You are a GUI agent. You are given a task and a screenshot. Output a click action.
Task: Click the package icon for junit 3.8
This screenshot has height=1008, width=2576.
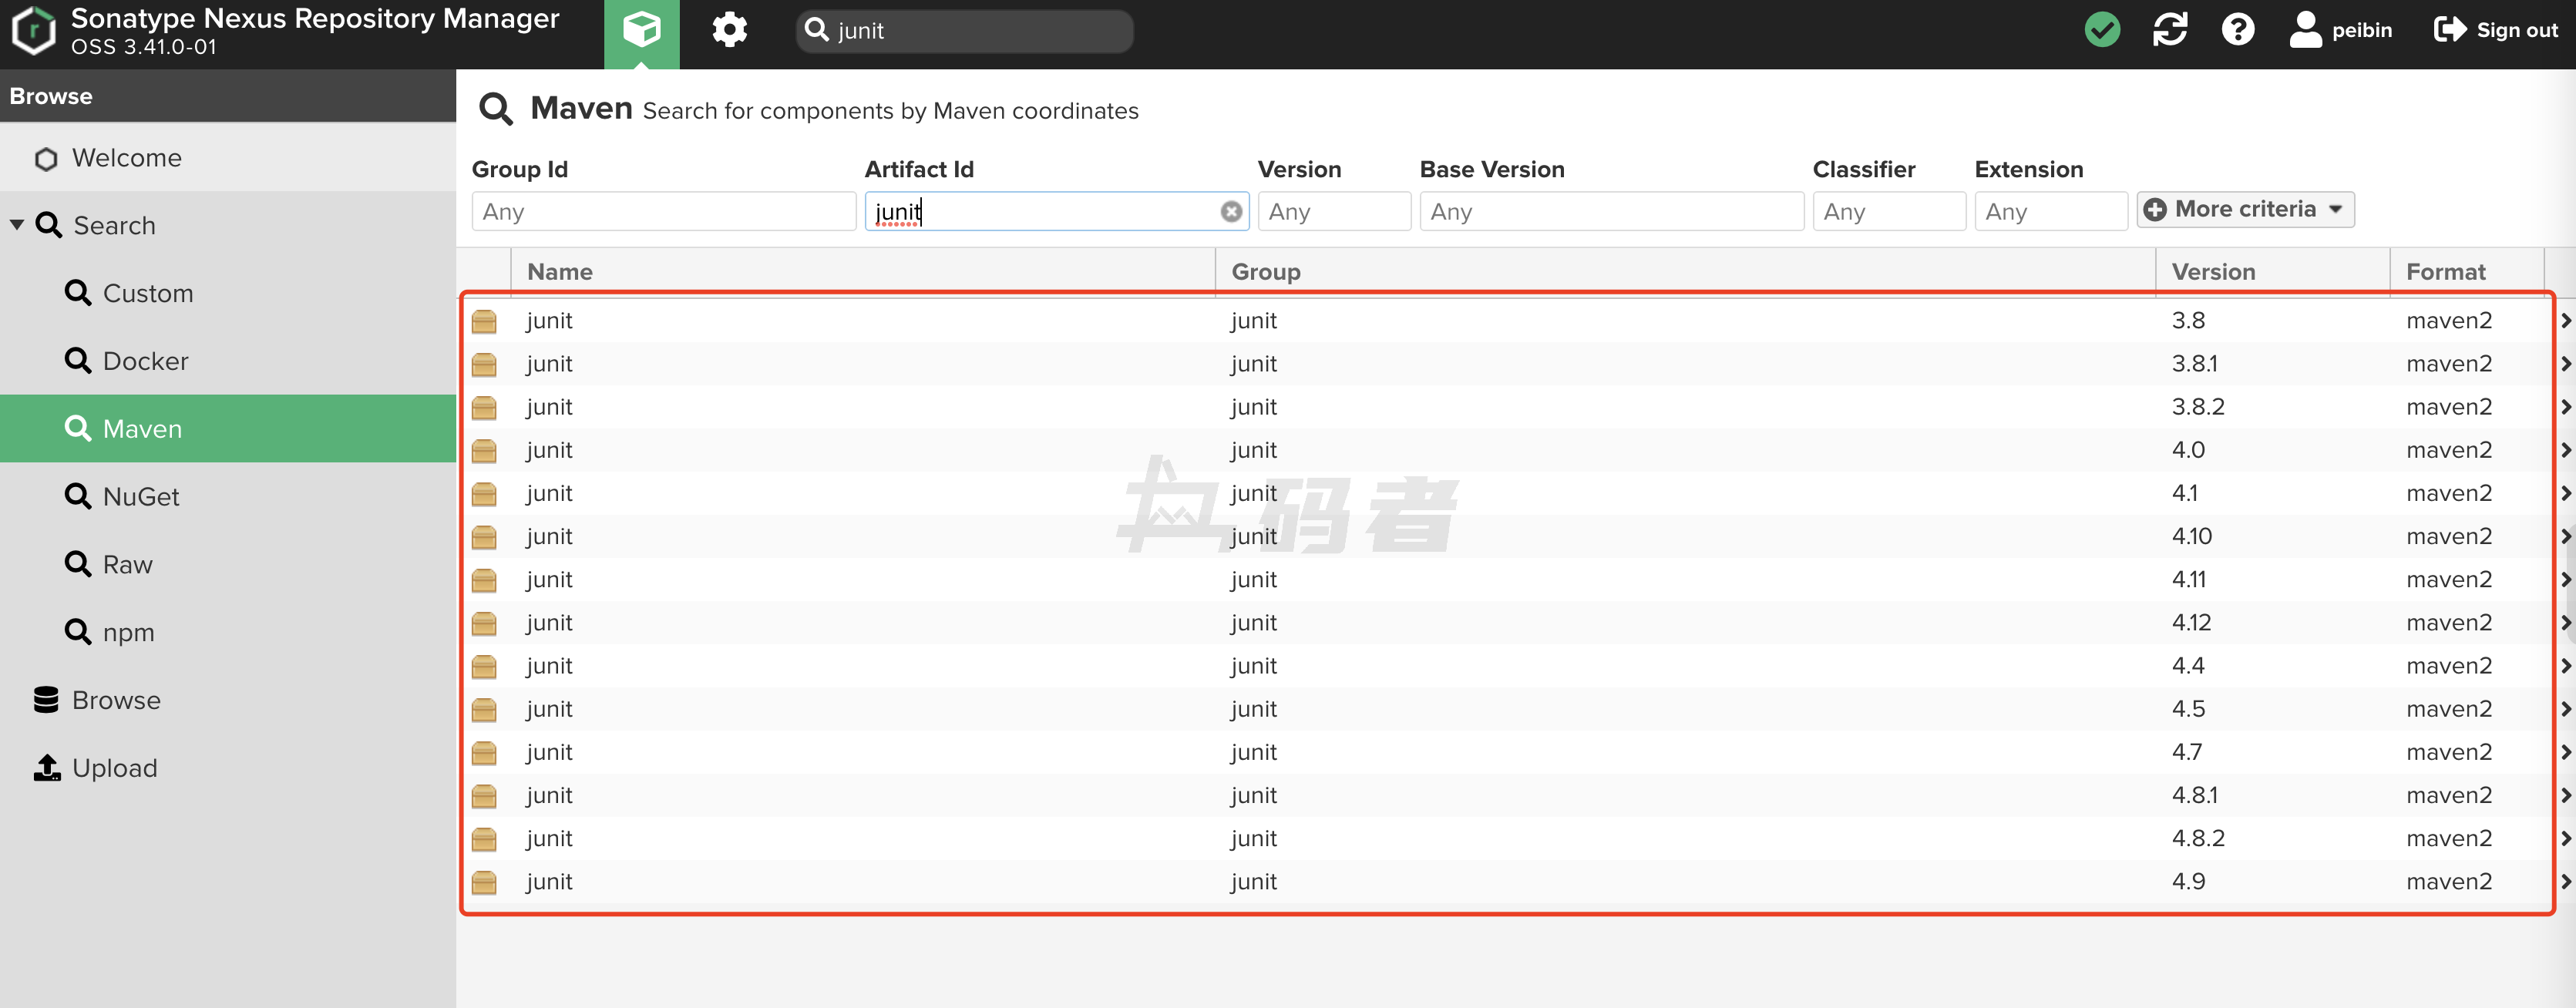(x=484, y=321)
